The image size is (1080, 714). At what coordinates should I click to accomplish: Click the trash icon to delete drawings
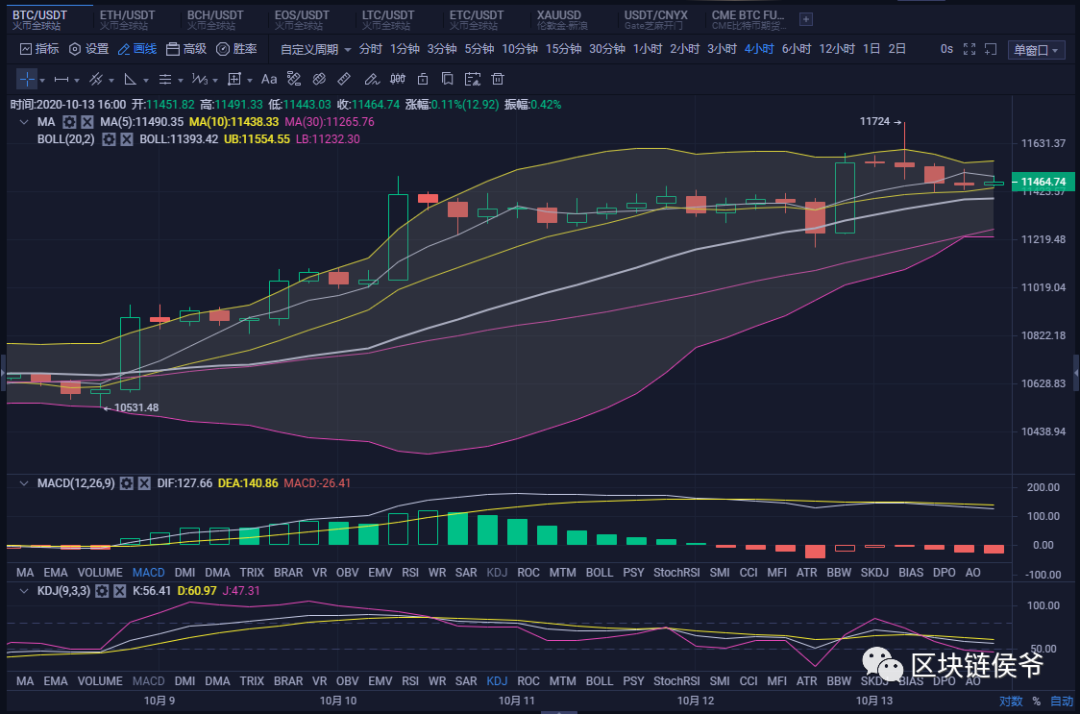(x=497, y=79)
